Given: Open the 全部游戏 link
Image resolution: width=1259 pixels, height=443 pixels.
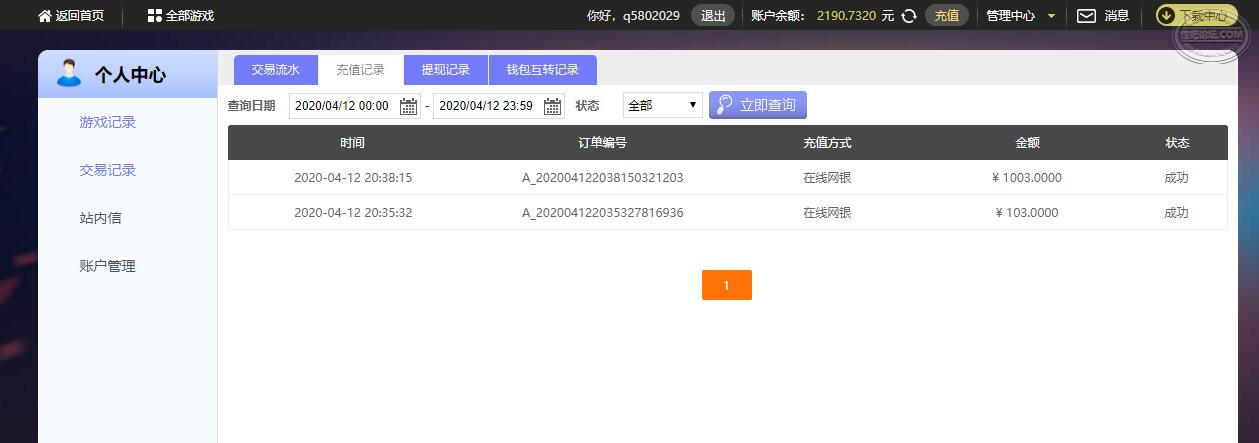Looking at the screenshot, I should coord(190,16).
